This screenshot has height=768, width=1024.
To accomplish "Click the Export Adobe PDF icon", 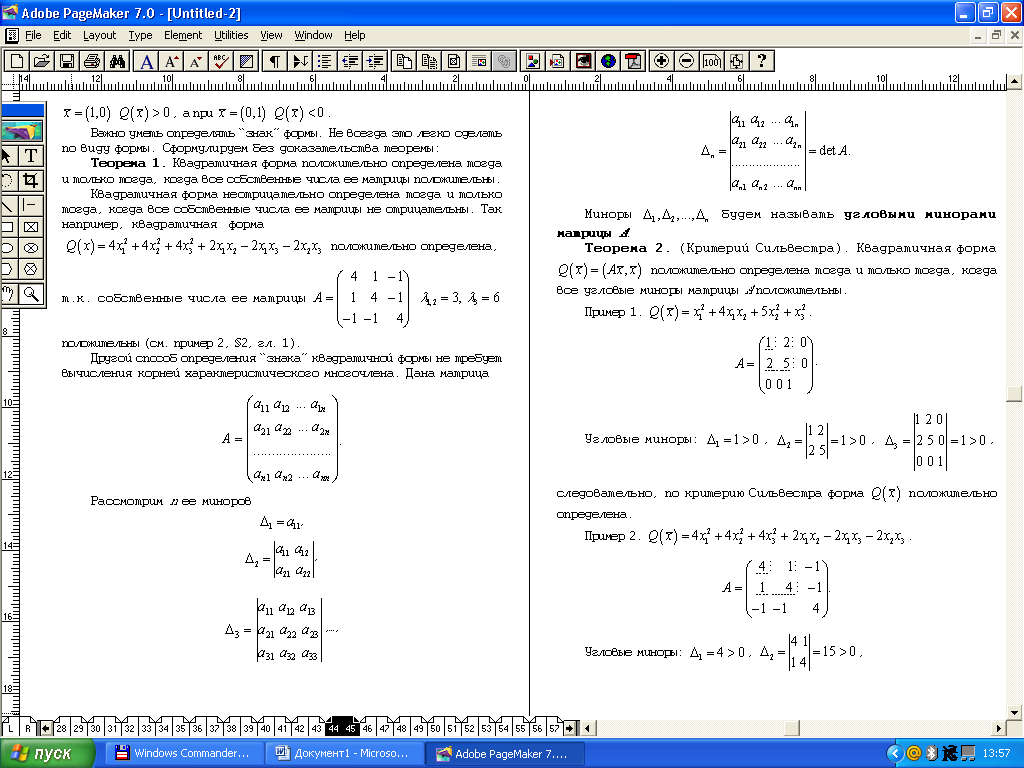I will click(x=633, y=61).
